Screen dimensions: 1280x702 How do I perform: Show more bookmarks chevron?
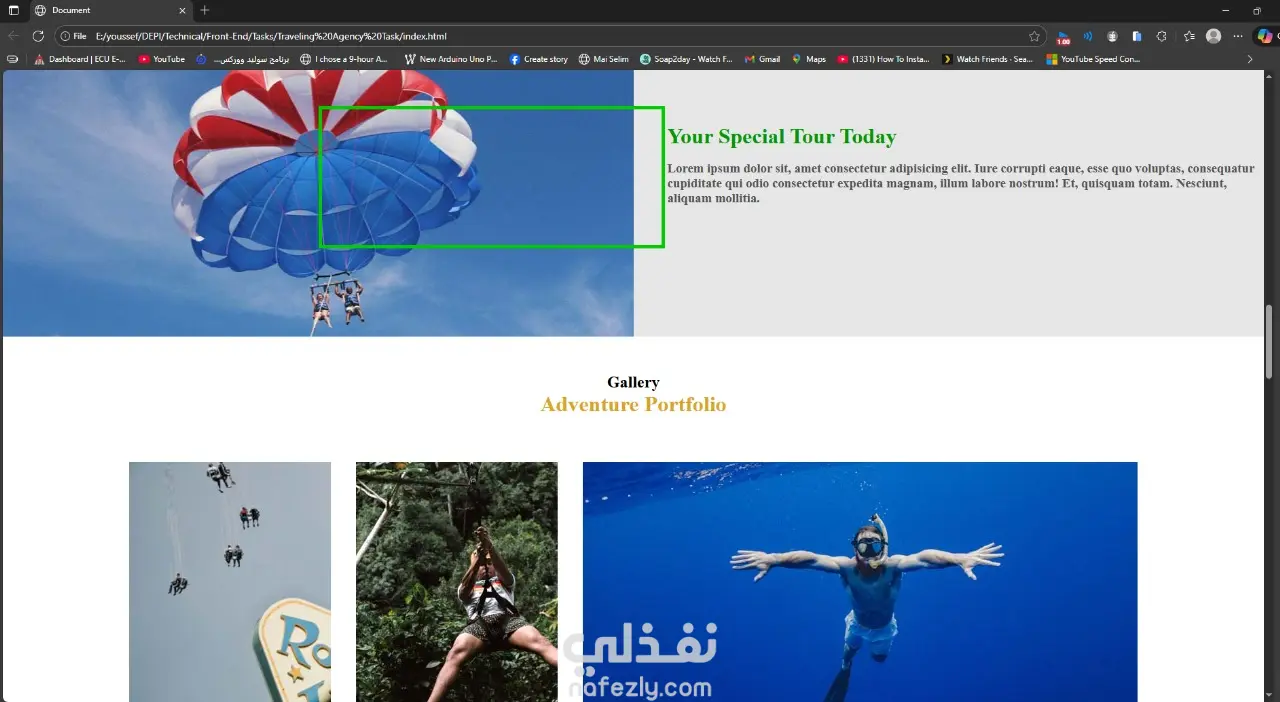tap(1249, 59)
